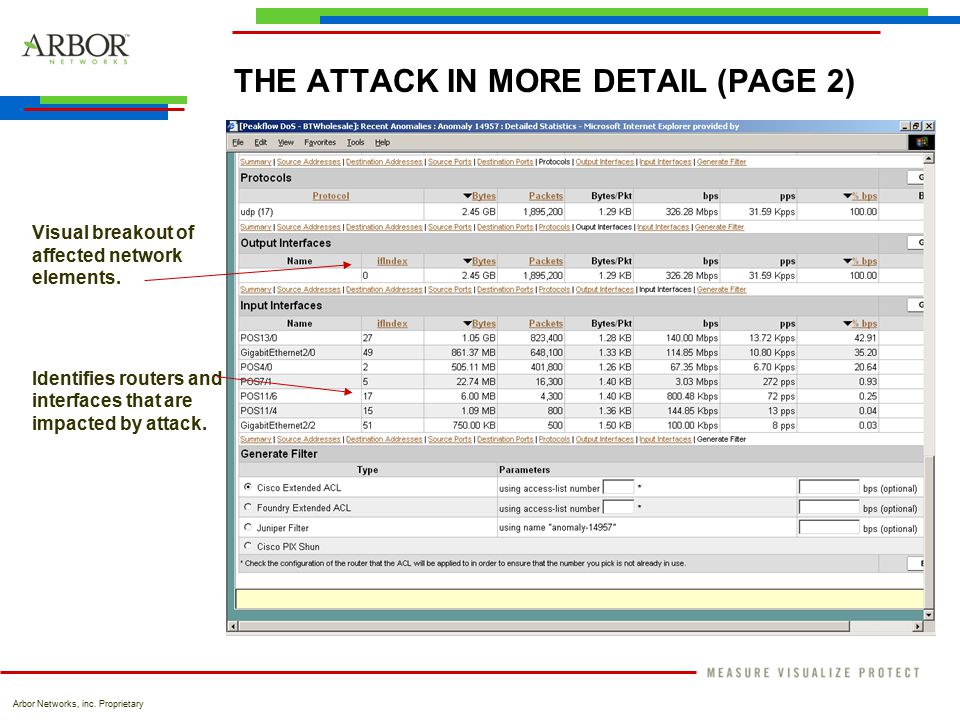Viewport: 960px width, 720px height.
Task: Open the Help menu
Action: (383, 142)
